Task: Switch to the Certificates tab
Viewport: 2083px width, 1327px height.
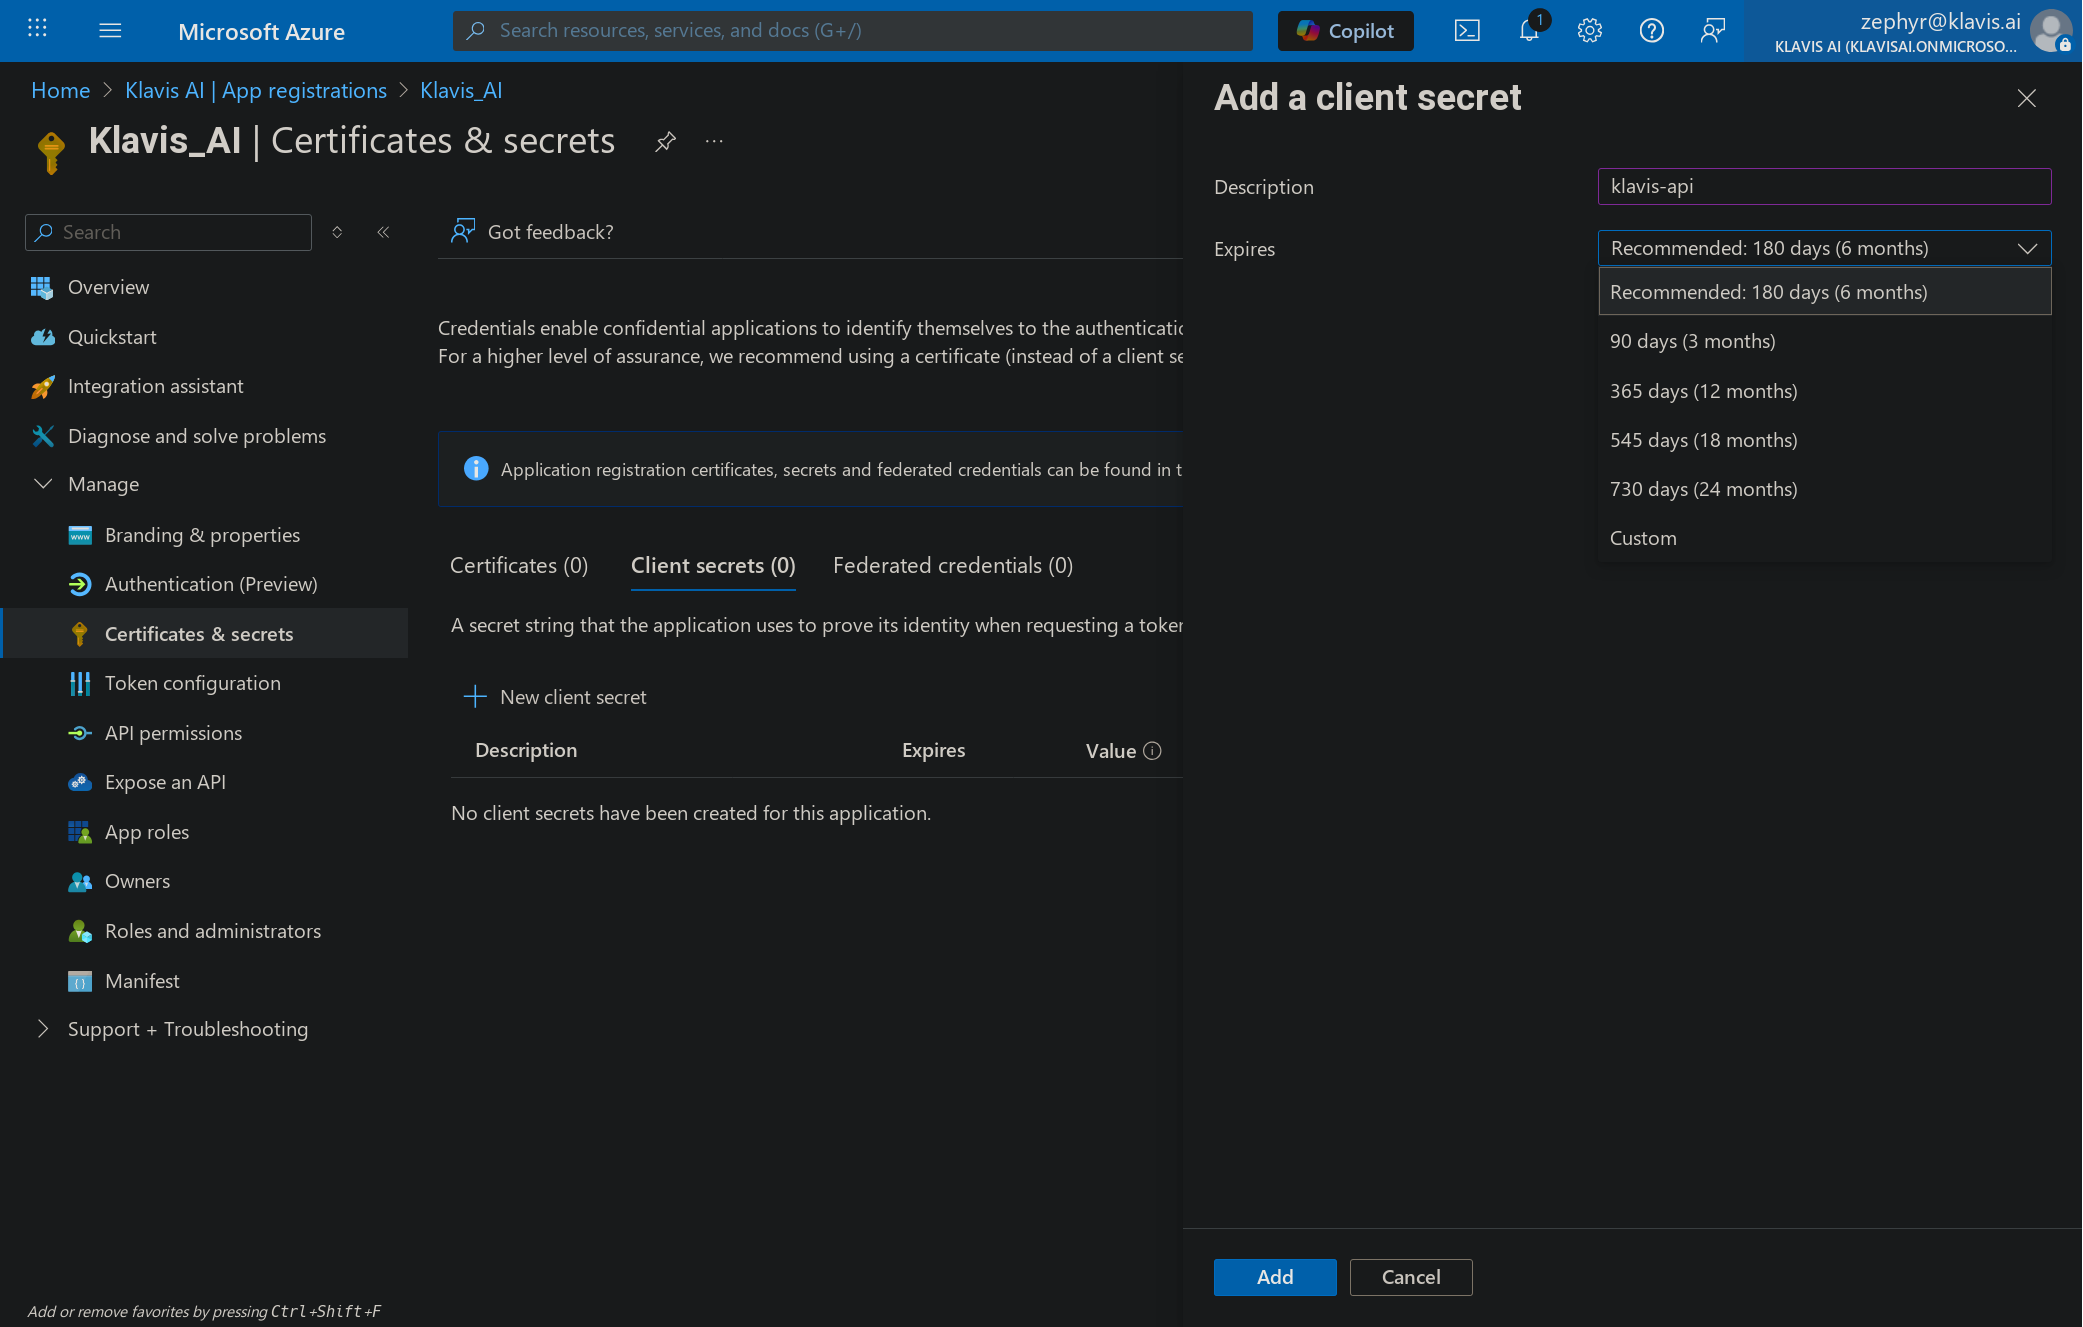Action: click(x=518, y=565)
